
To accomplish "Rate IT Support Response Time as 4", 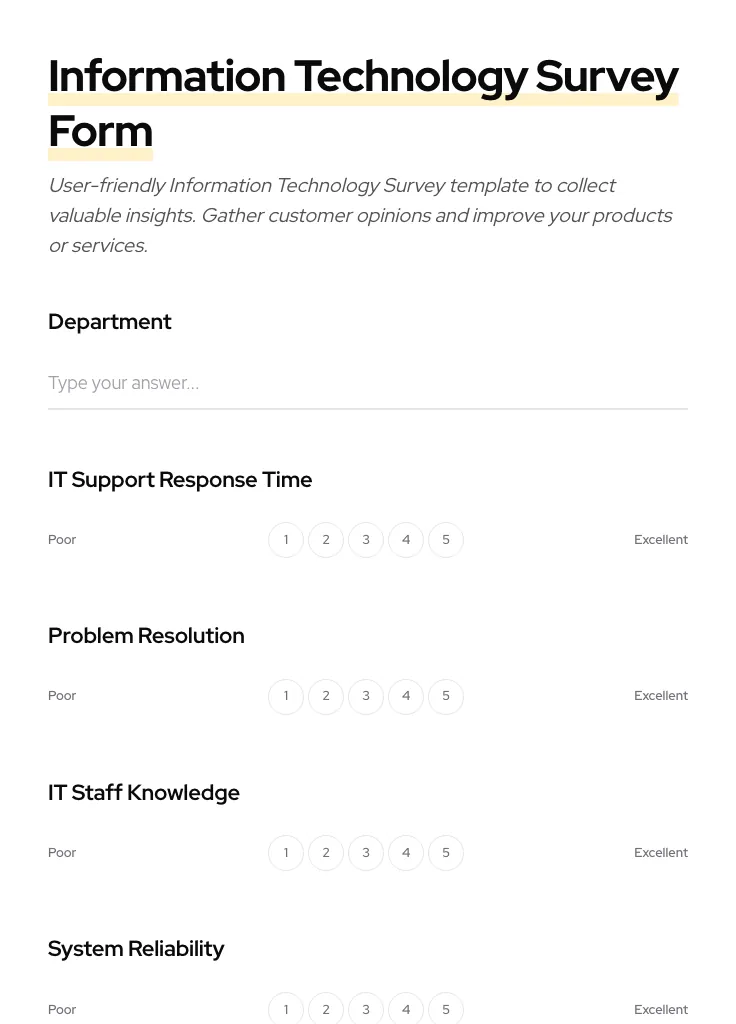I will [x=406, y=539].
